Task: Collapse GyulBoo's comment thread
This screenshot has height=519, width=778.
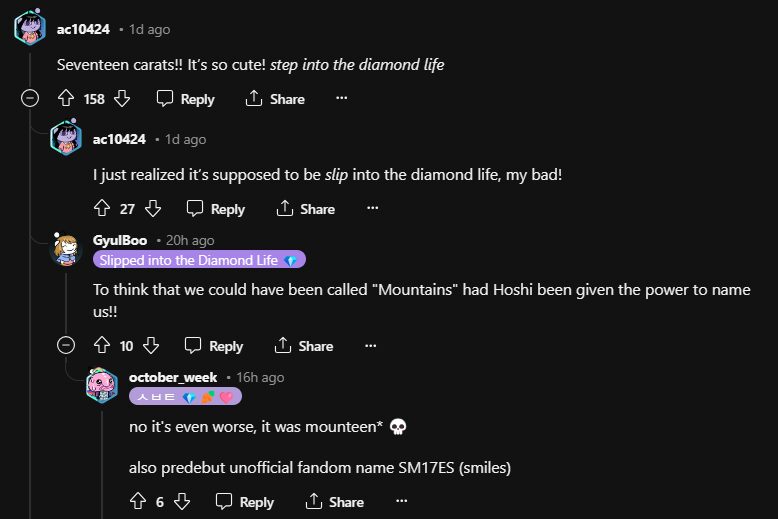Action: coord(66,346)
